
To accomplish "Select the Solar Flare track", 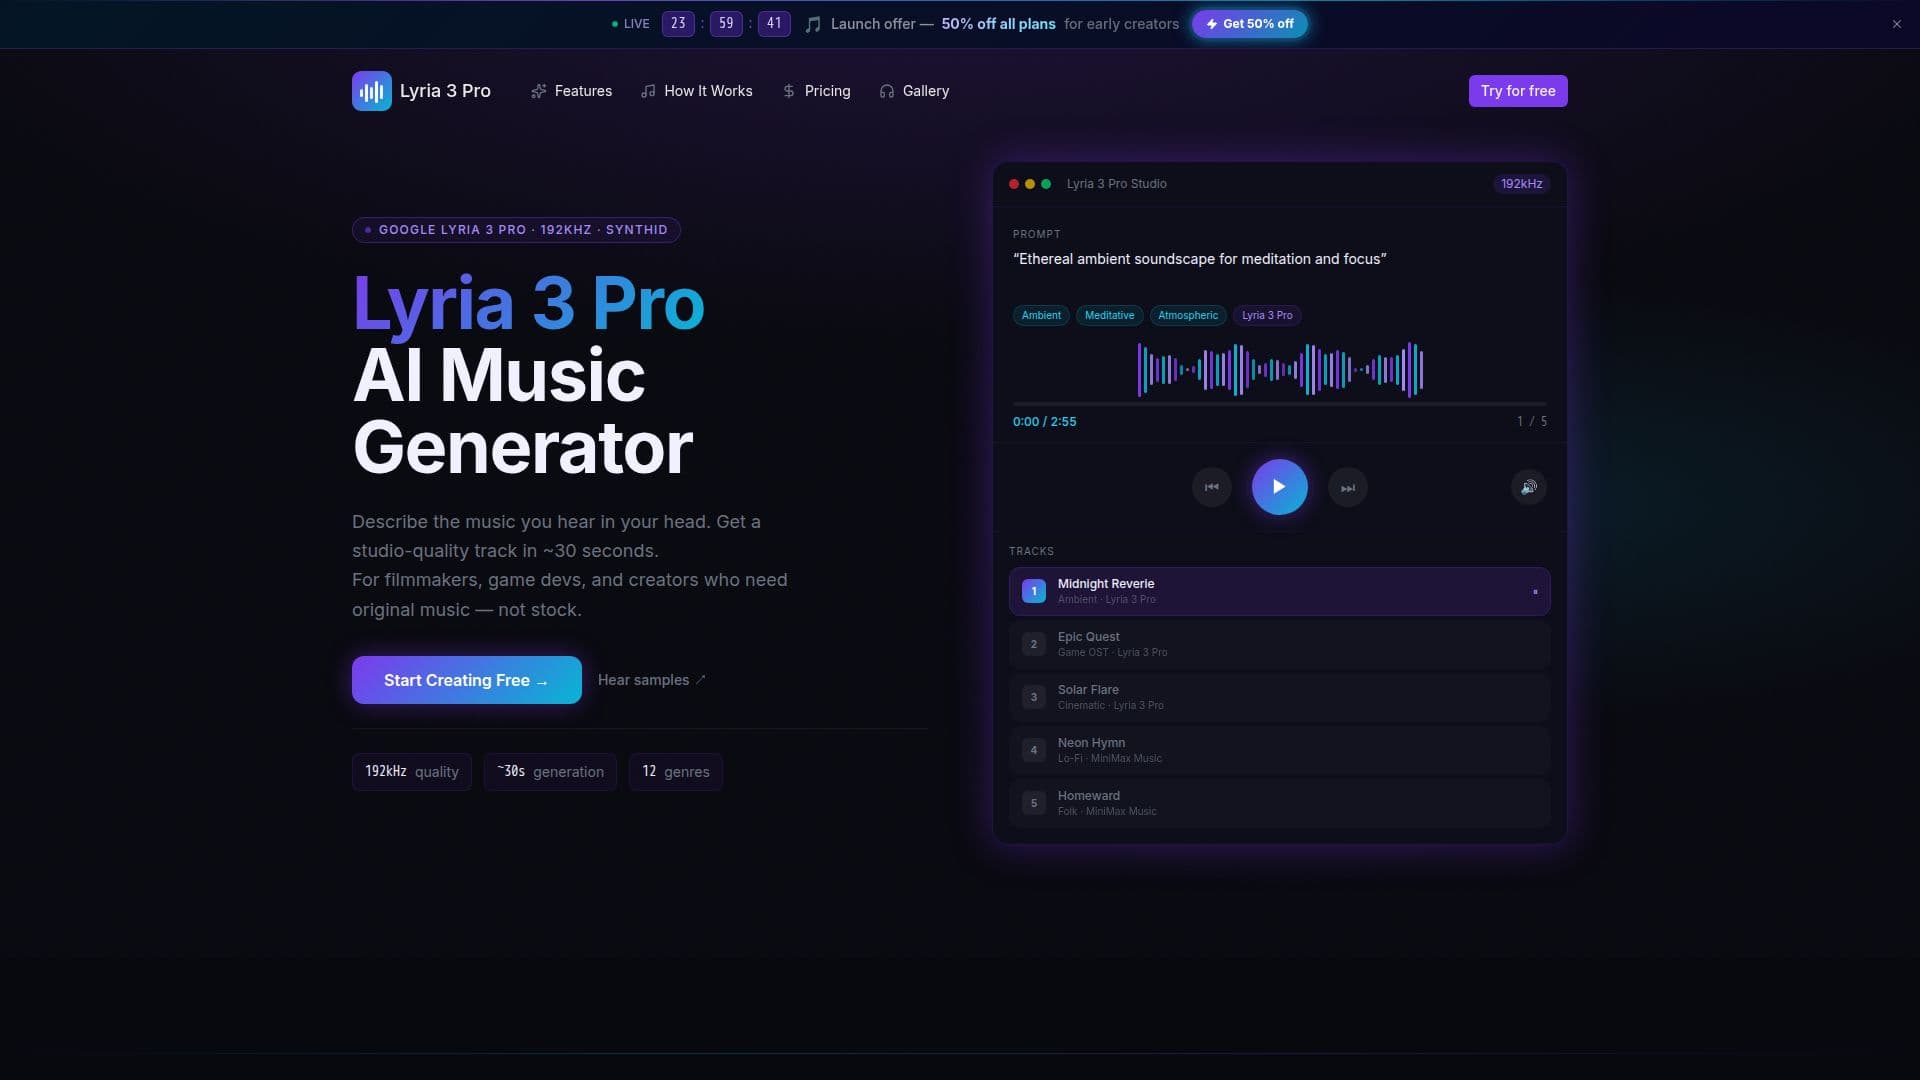I will pyautogui.click(x=1279, y=697).
